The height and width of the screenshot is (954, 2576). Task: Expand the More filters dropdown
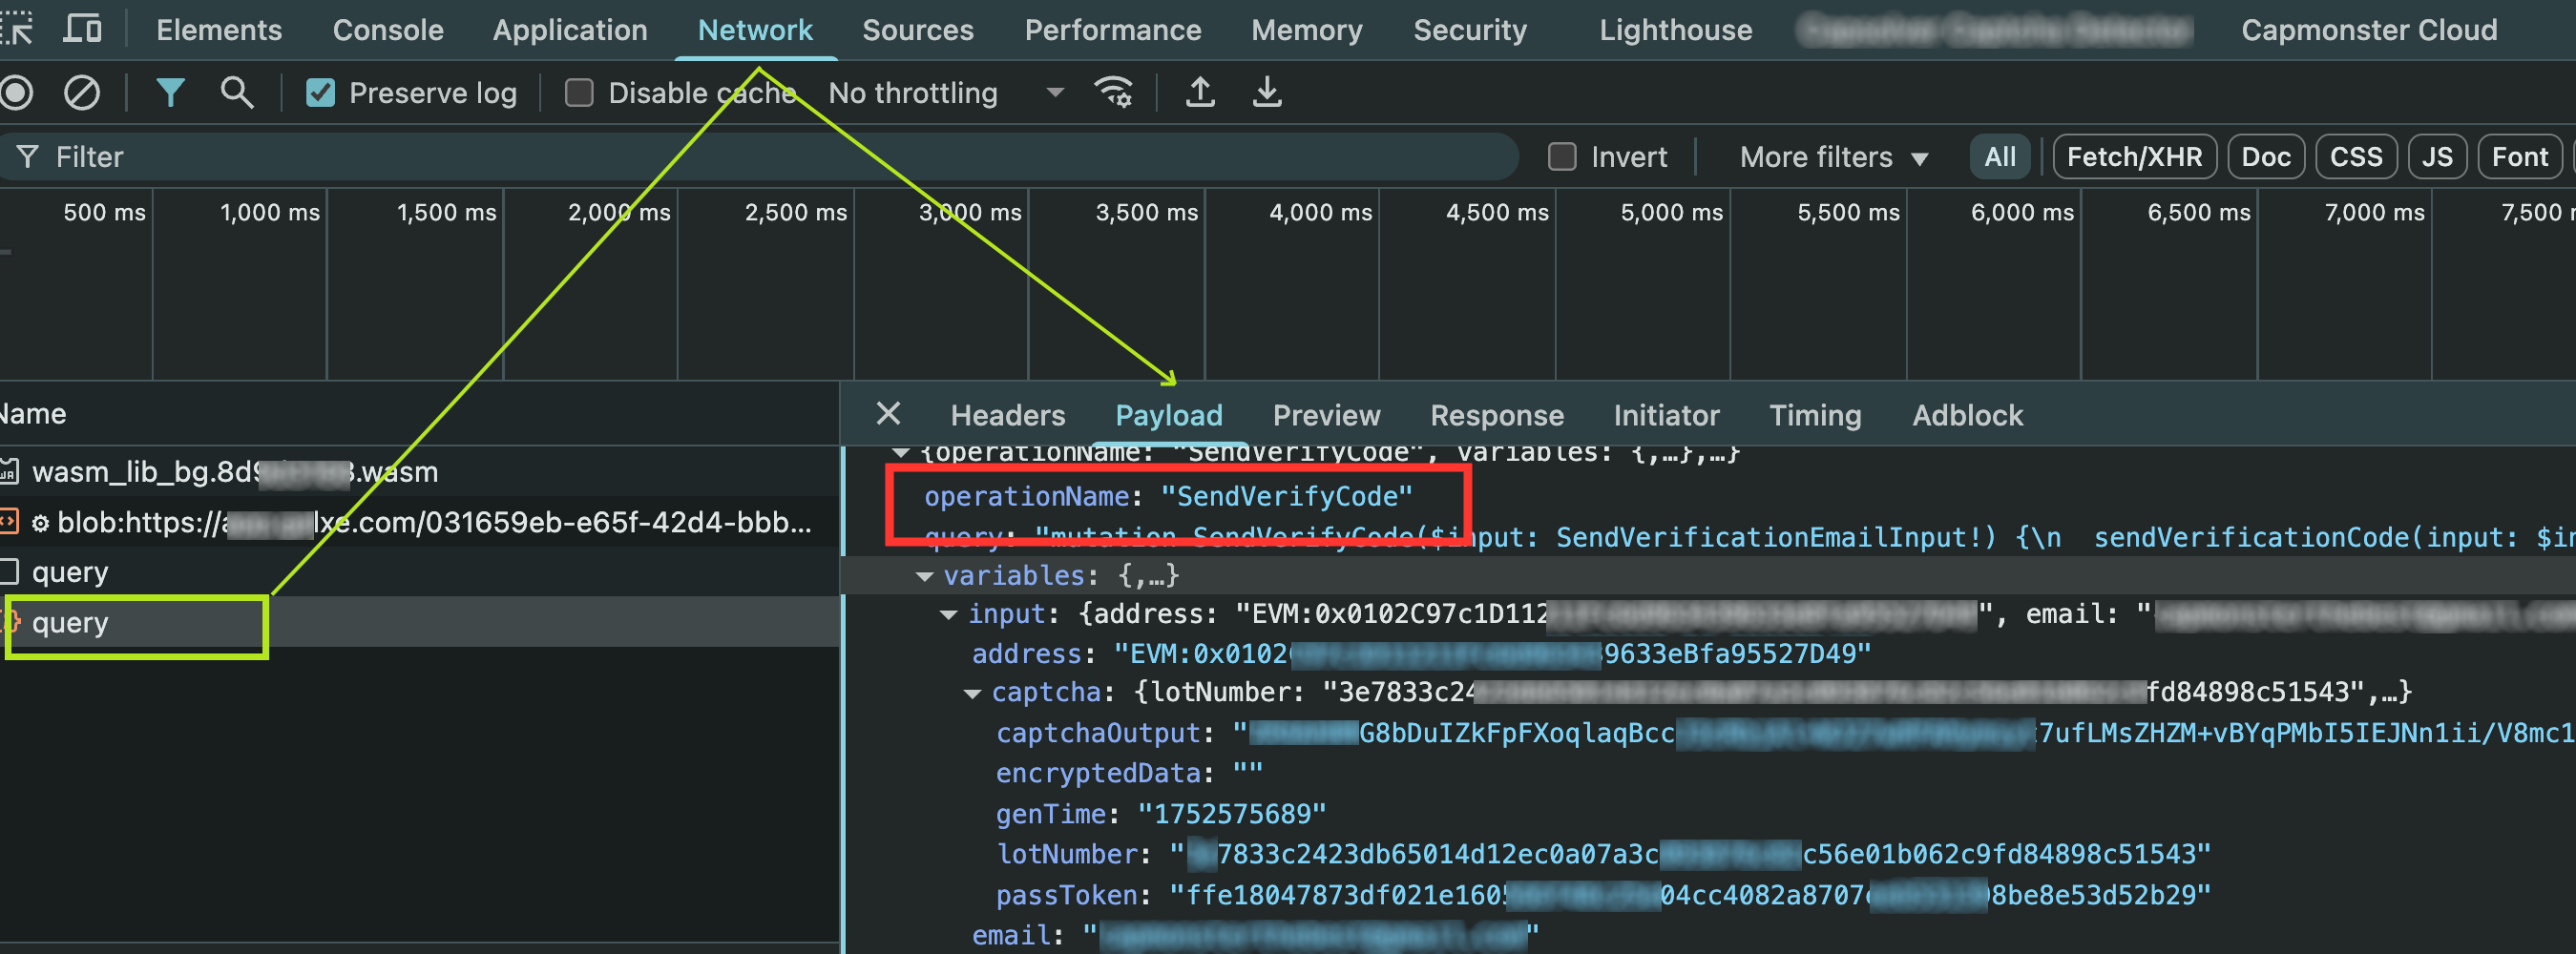click(1831, 156)
